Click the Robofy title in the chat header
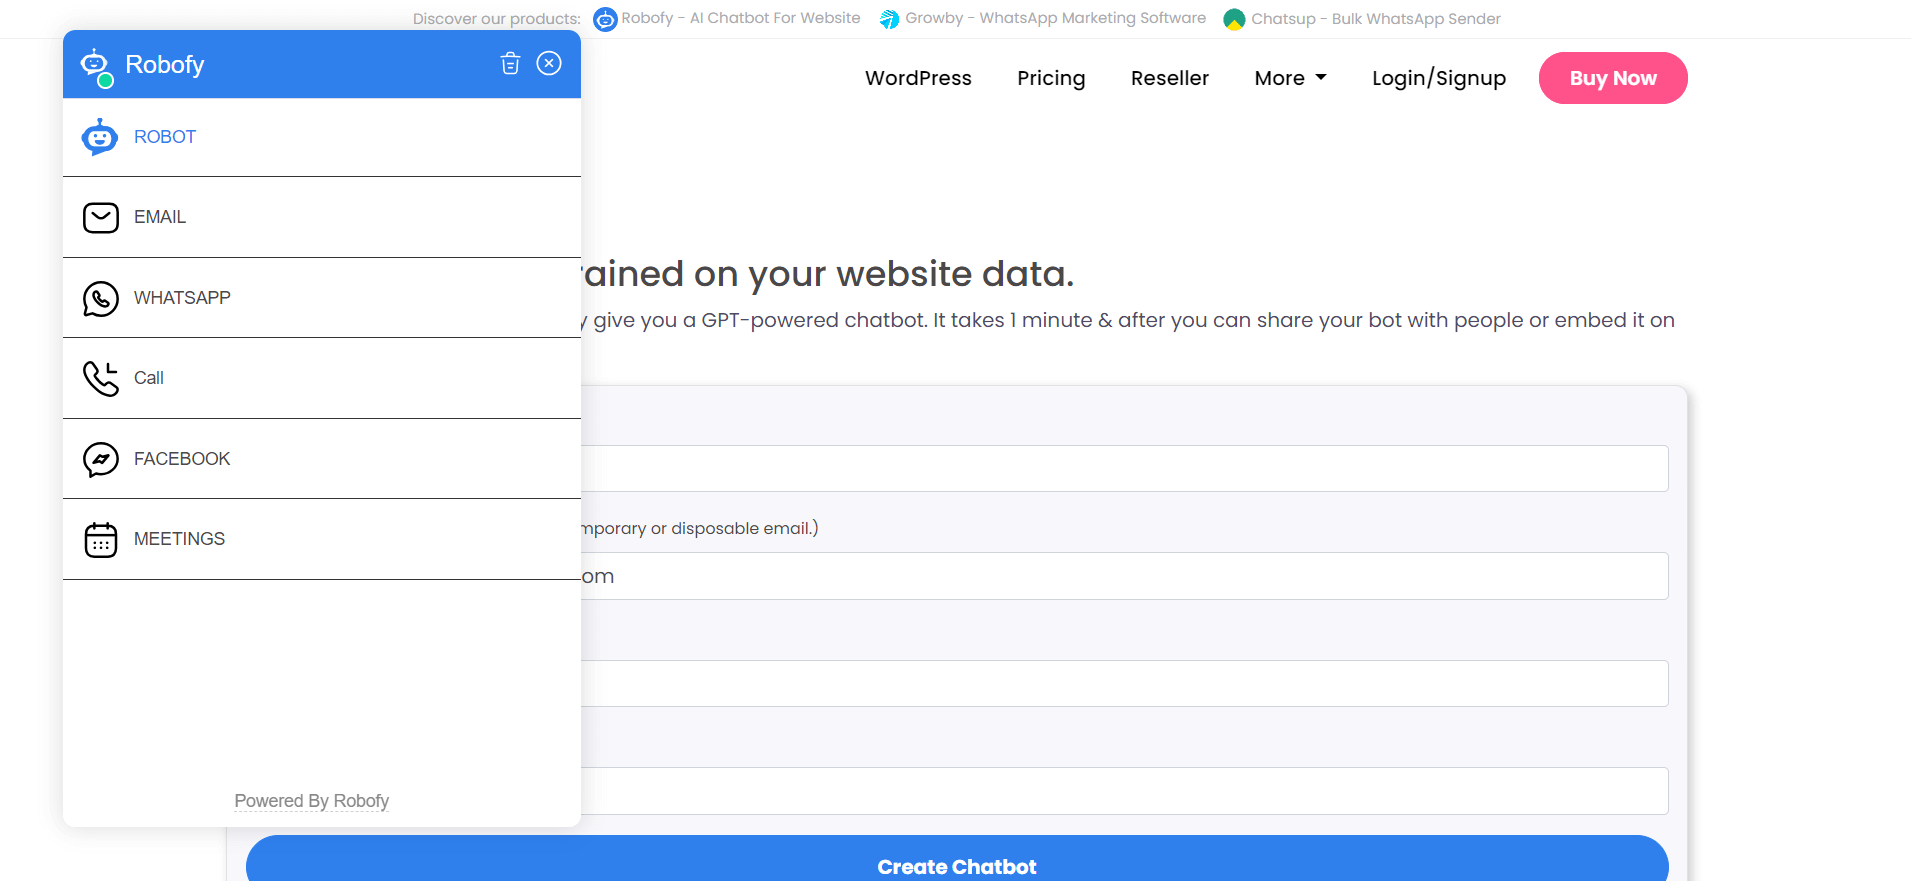The width and height of the screenshot is (1911, 881). (165, 65)
